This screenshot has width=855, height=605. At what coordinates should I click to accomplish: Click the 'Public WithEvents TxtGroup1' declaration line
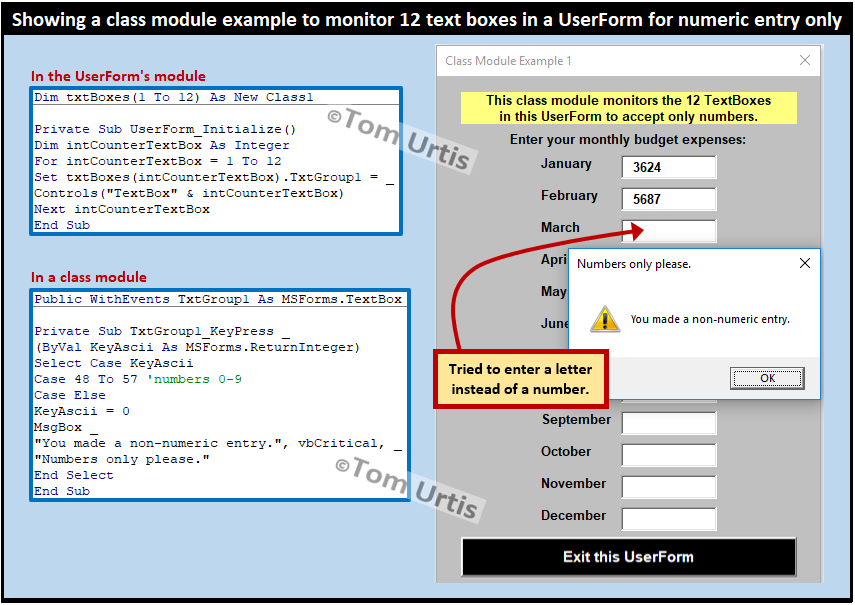point(218,299)
